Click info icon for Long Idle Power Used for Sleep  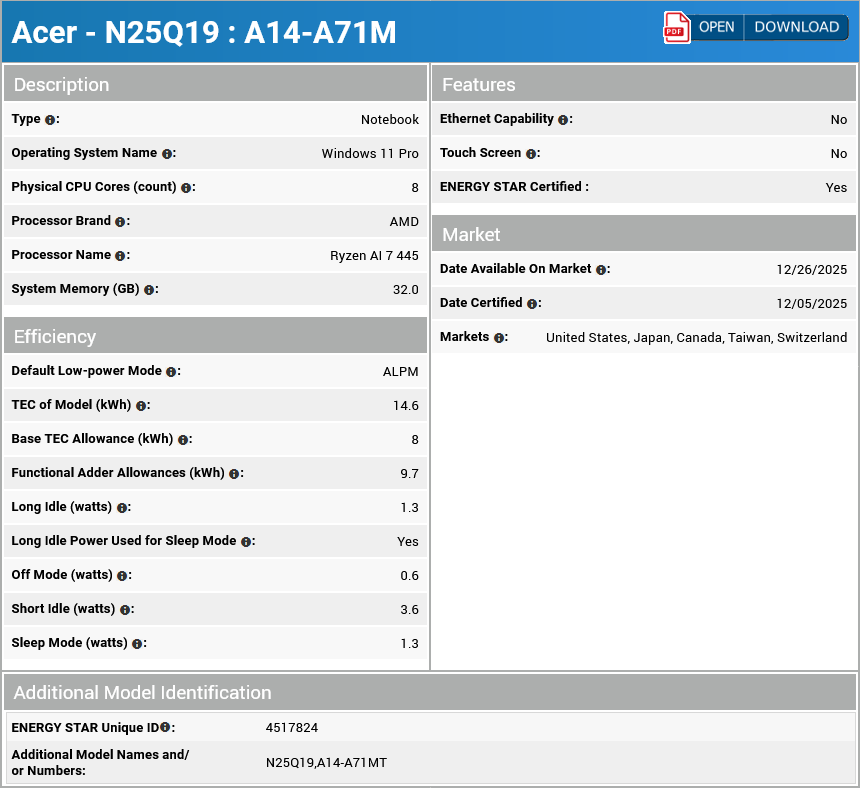coord(246,542)
